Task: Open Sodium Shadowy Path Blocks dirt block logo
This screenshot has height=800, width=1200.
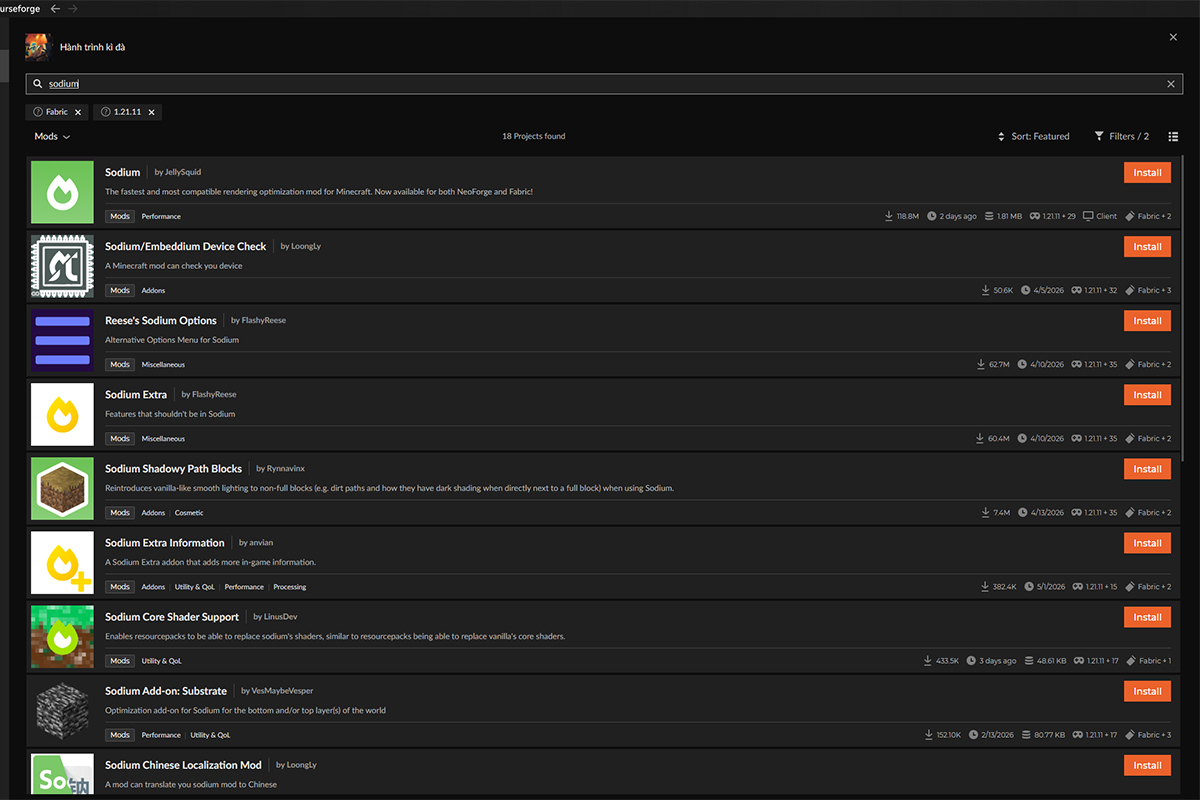Action: (62, 488)
